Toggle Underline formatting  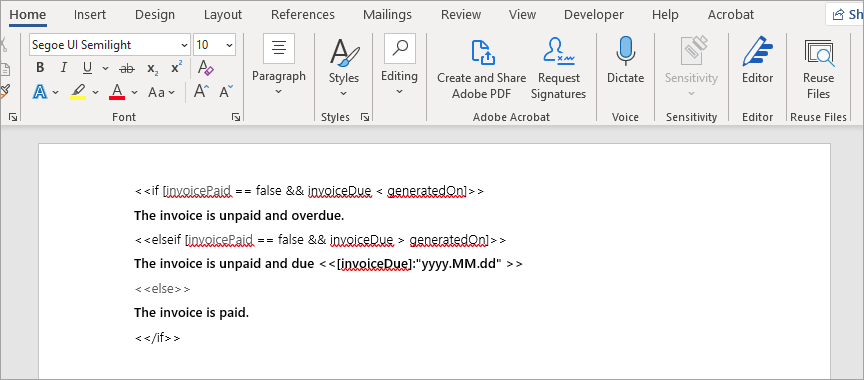(x=87, y=68)
